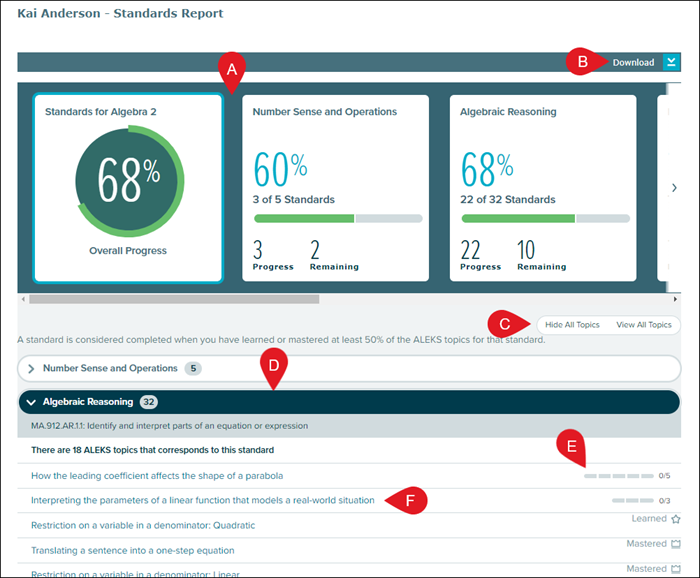The image size is (700, 578).
Task: Open the Algebraic Reasoning summary card
Action: pyautogui.click(x=542, y=188)
